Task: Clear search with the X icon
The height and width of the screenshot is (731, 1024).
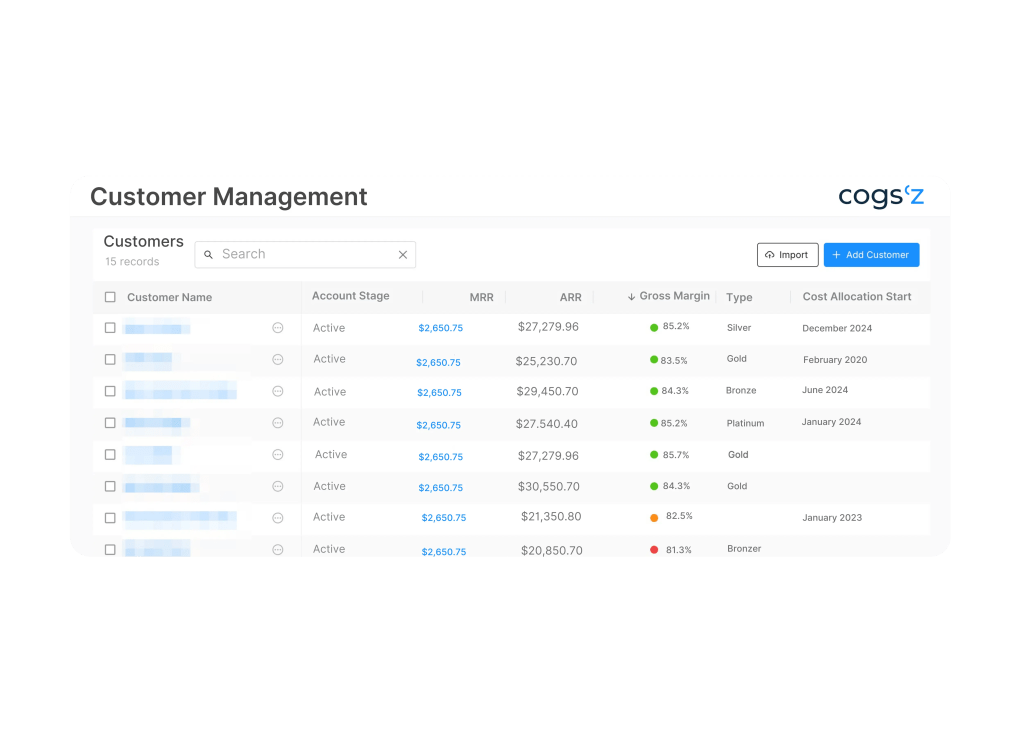Action: coord(403,255)
